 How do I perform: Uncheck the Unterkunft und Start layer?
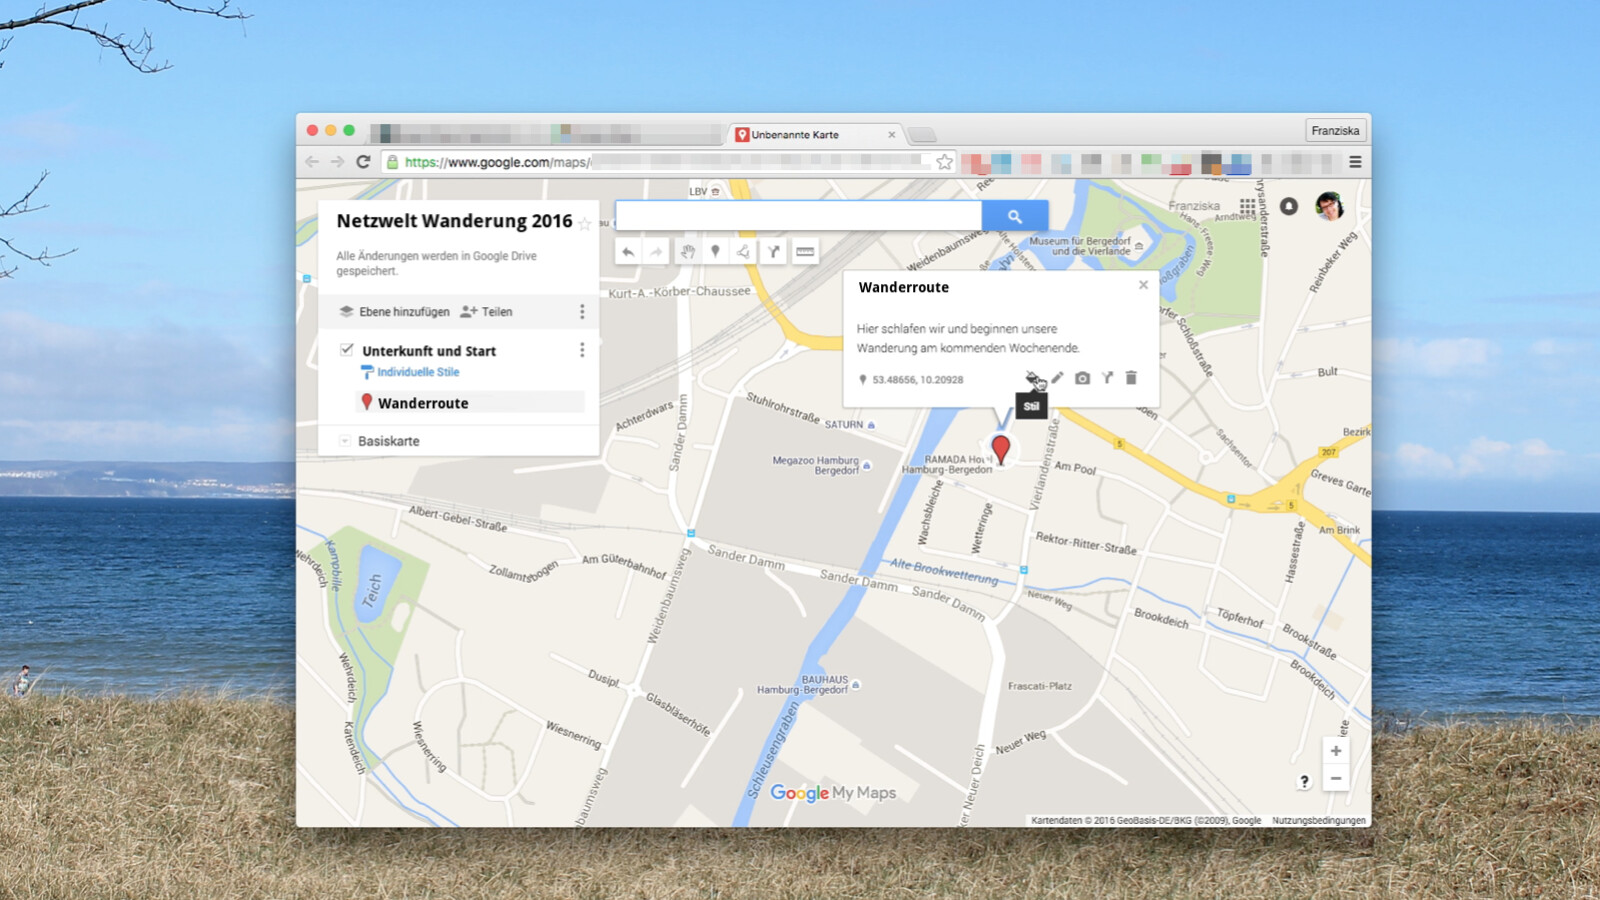[x=346, y=350]
